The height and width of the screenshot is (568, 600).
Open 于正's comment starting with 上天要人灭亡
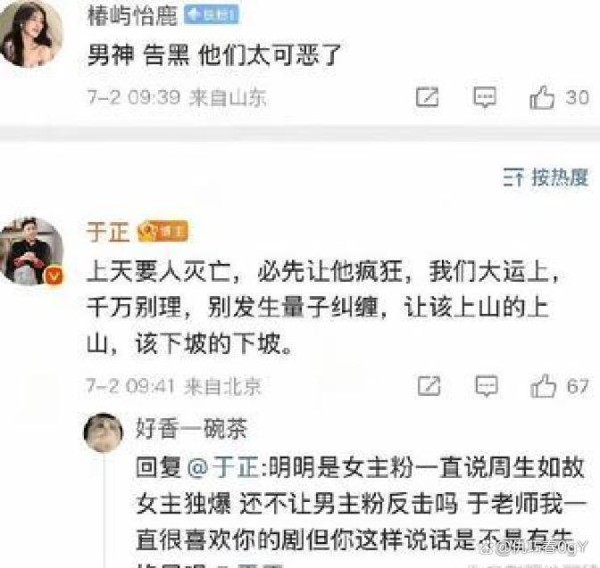[323, 308]
